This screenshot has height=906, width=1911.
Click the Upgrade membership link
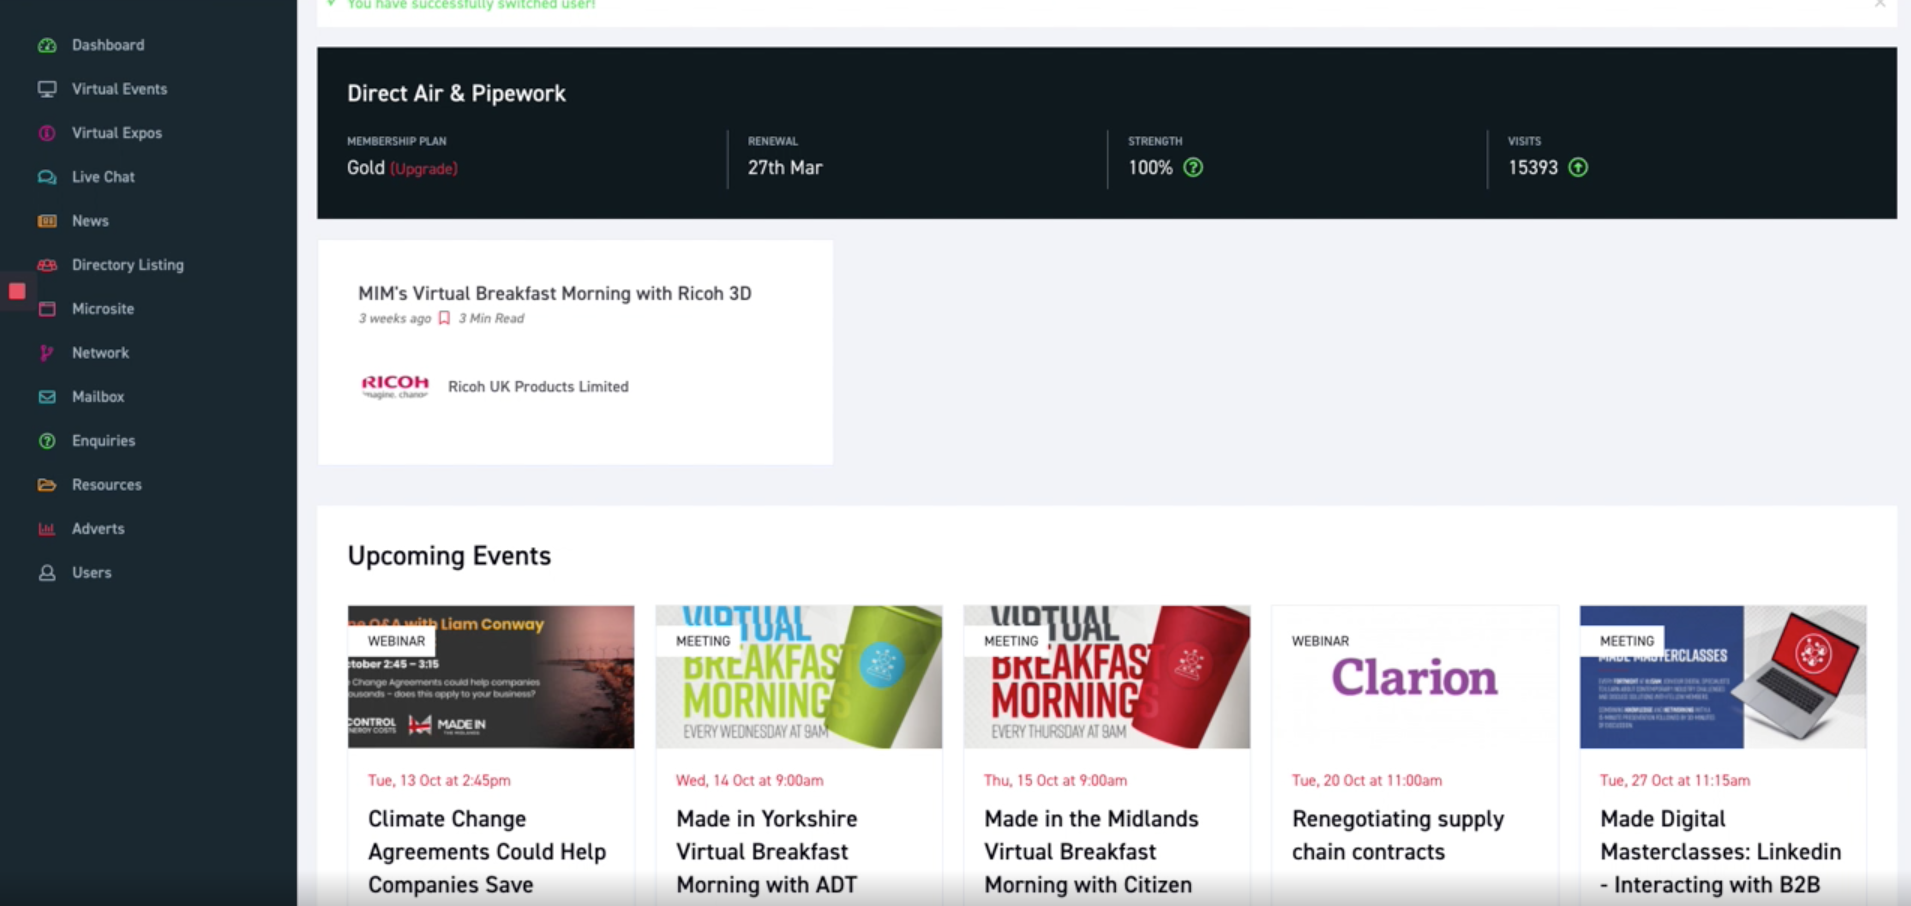(x=424, y=169)
